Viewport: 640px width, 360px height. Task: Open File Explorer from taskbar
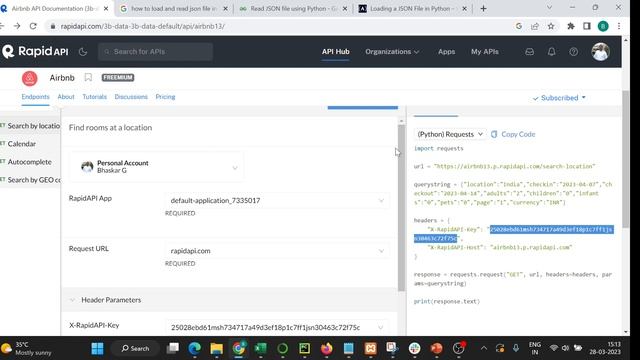(x=216, y=349)
